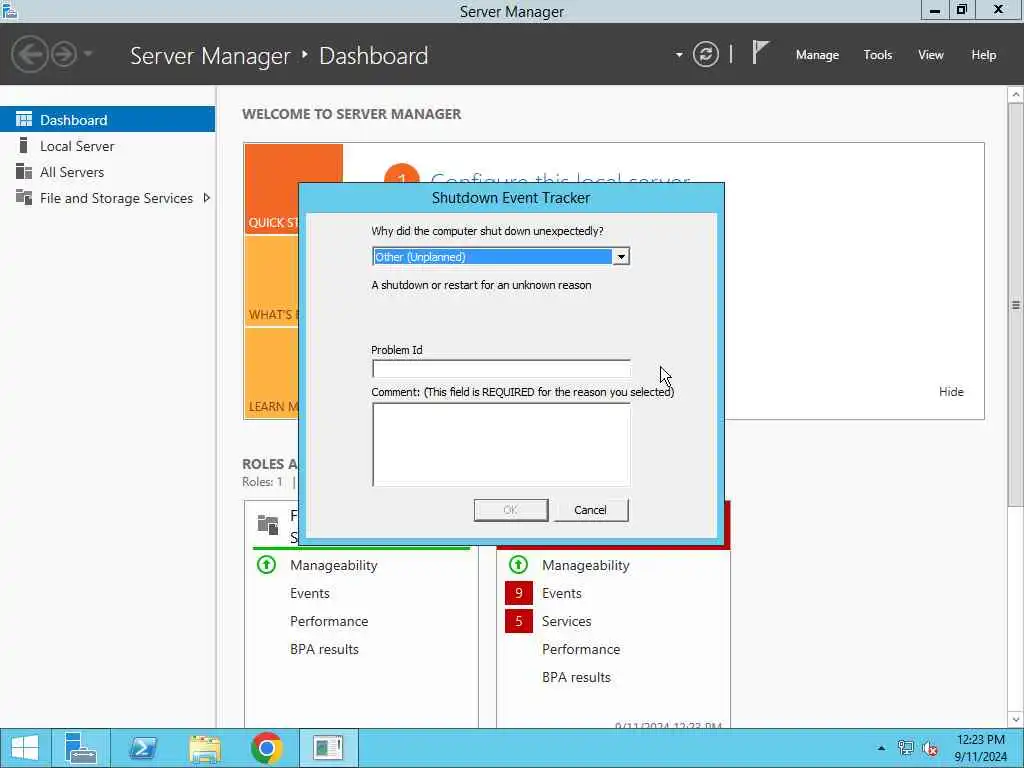Image resolution: width=1024 pixels, height=768 pixels.
Task: Open the navigation history dropdown arrow
Action: click(88, 54)
